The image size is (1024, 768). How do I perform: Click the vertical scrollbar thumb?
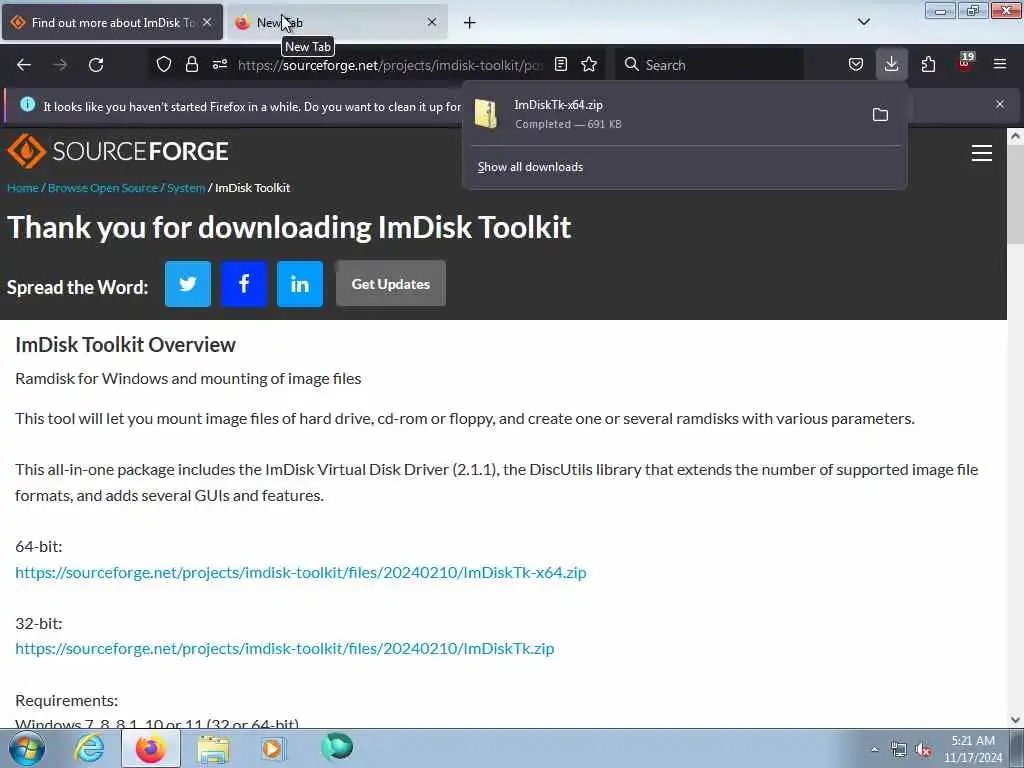[x=1015, y=195]
